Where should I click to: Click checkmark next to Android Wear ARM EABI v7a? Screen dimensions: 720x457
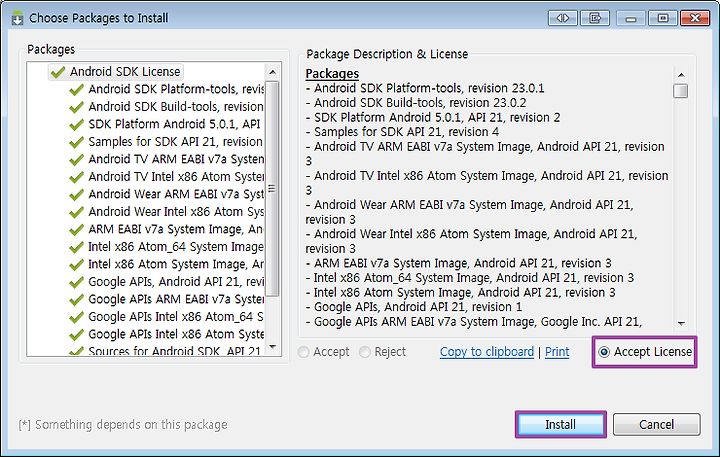click(76, 194)
